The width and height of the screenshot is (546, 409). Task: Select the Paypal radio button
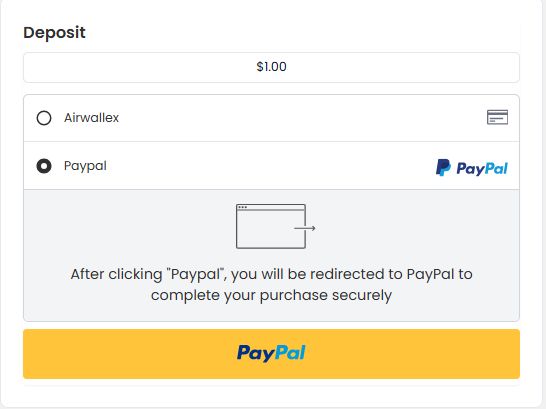coord(44,166)
